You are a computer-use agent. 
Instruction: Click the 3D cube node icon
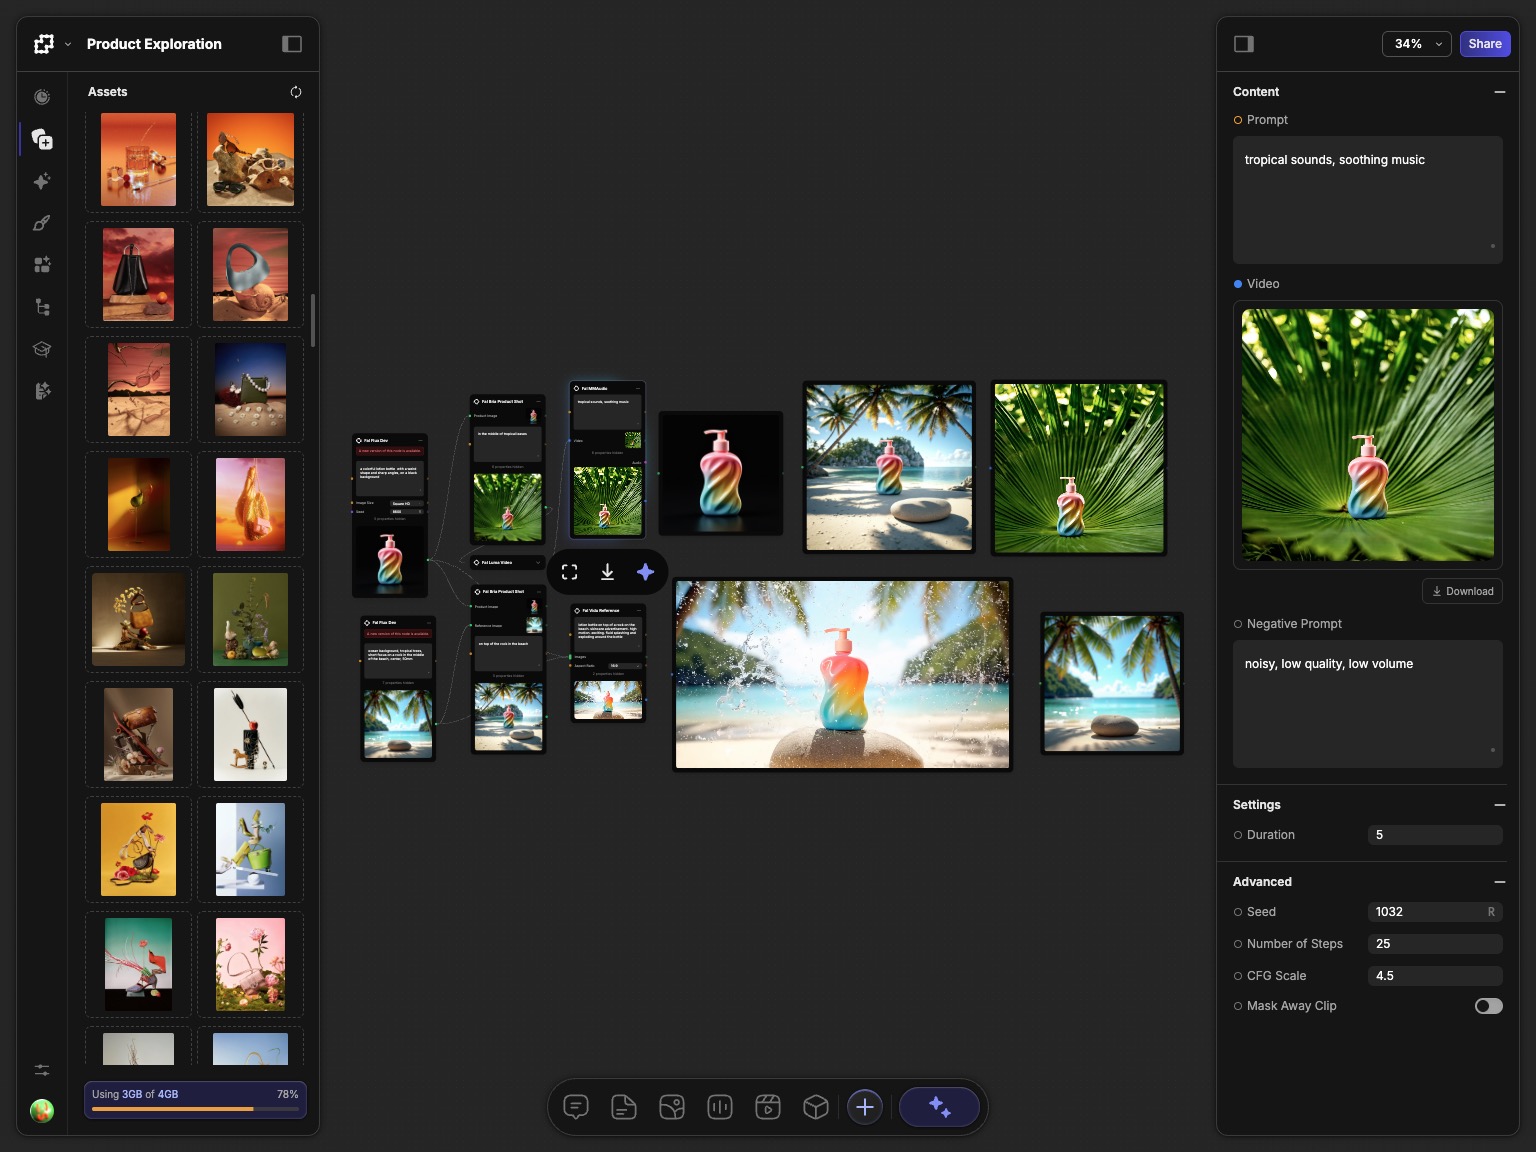(816, 1107)
